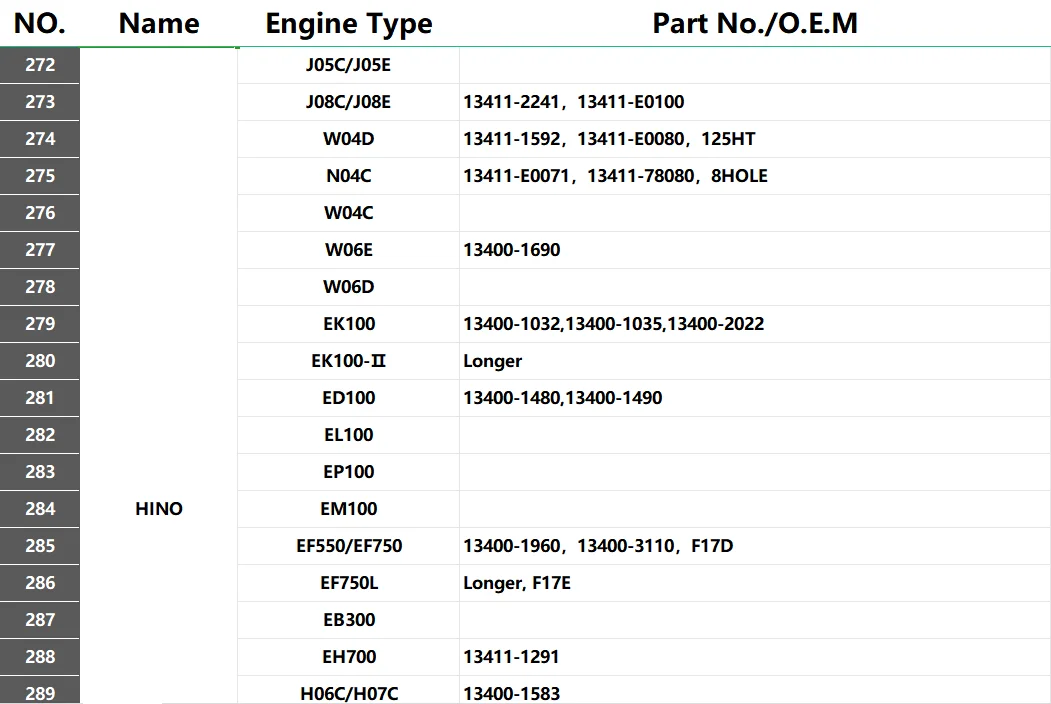Select the EK100-II engine type cell

pos(349,361)
